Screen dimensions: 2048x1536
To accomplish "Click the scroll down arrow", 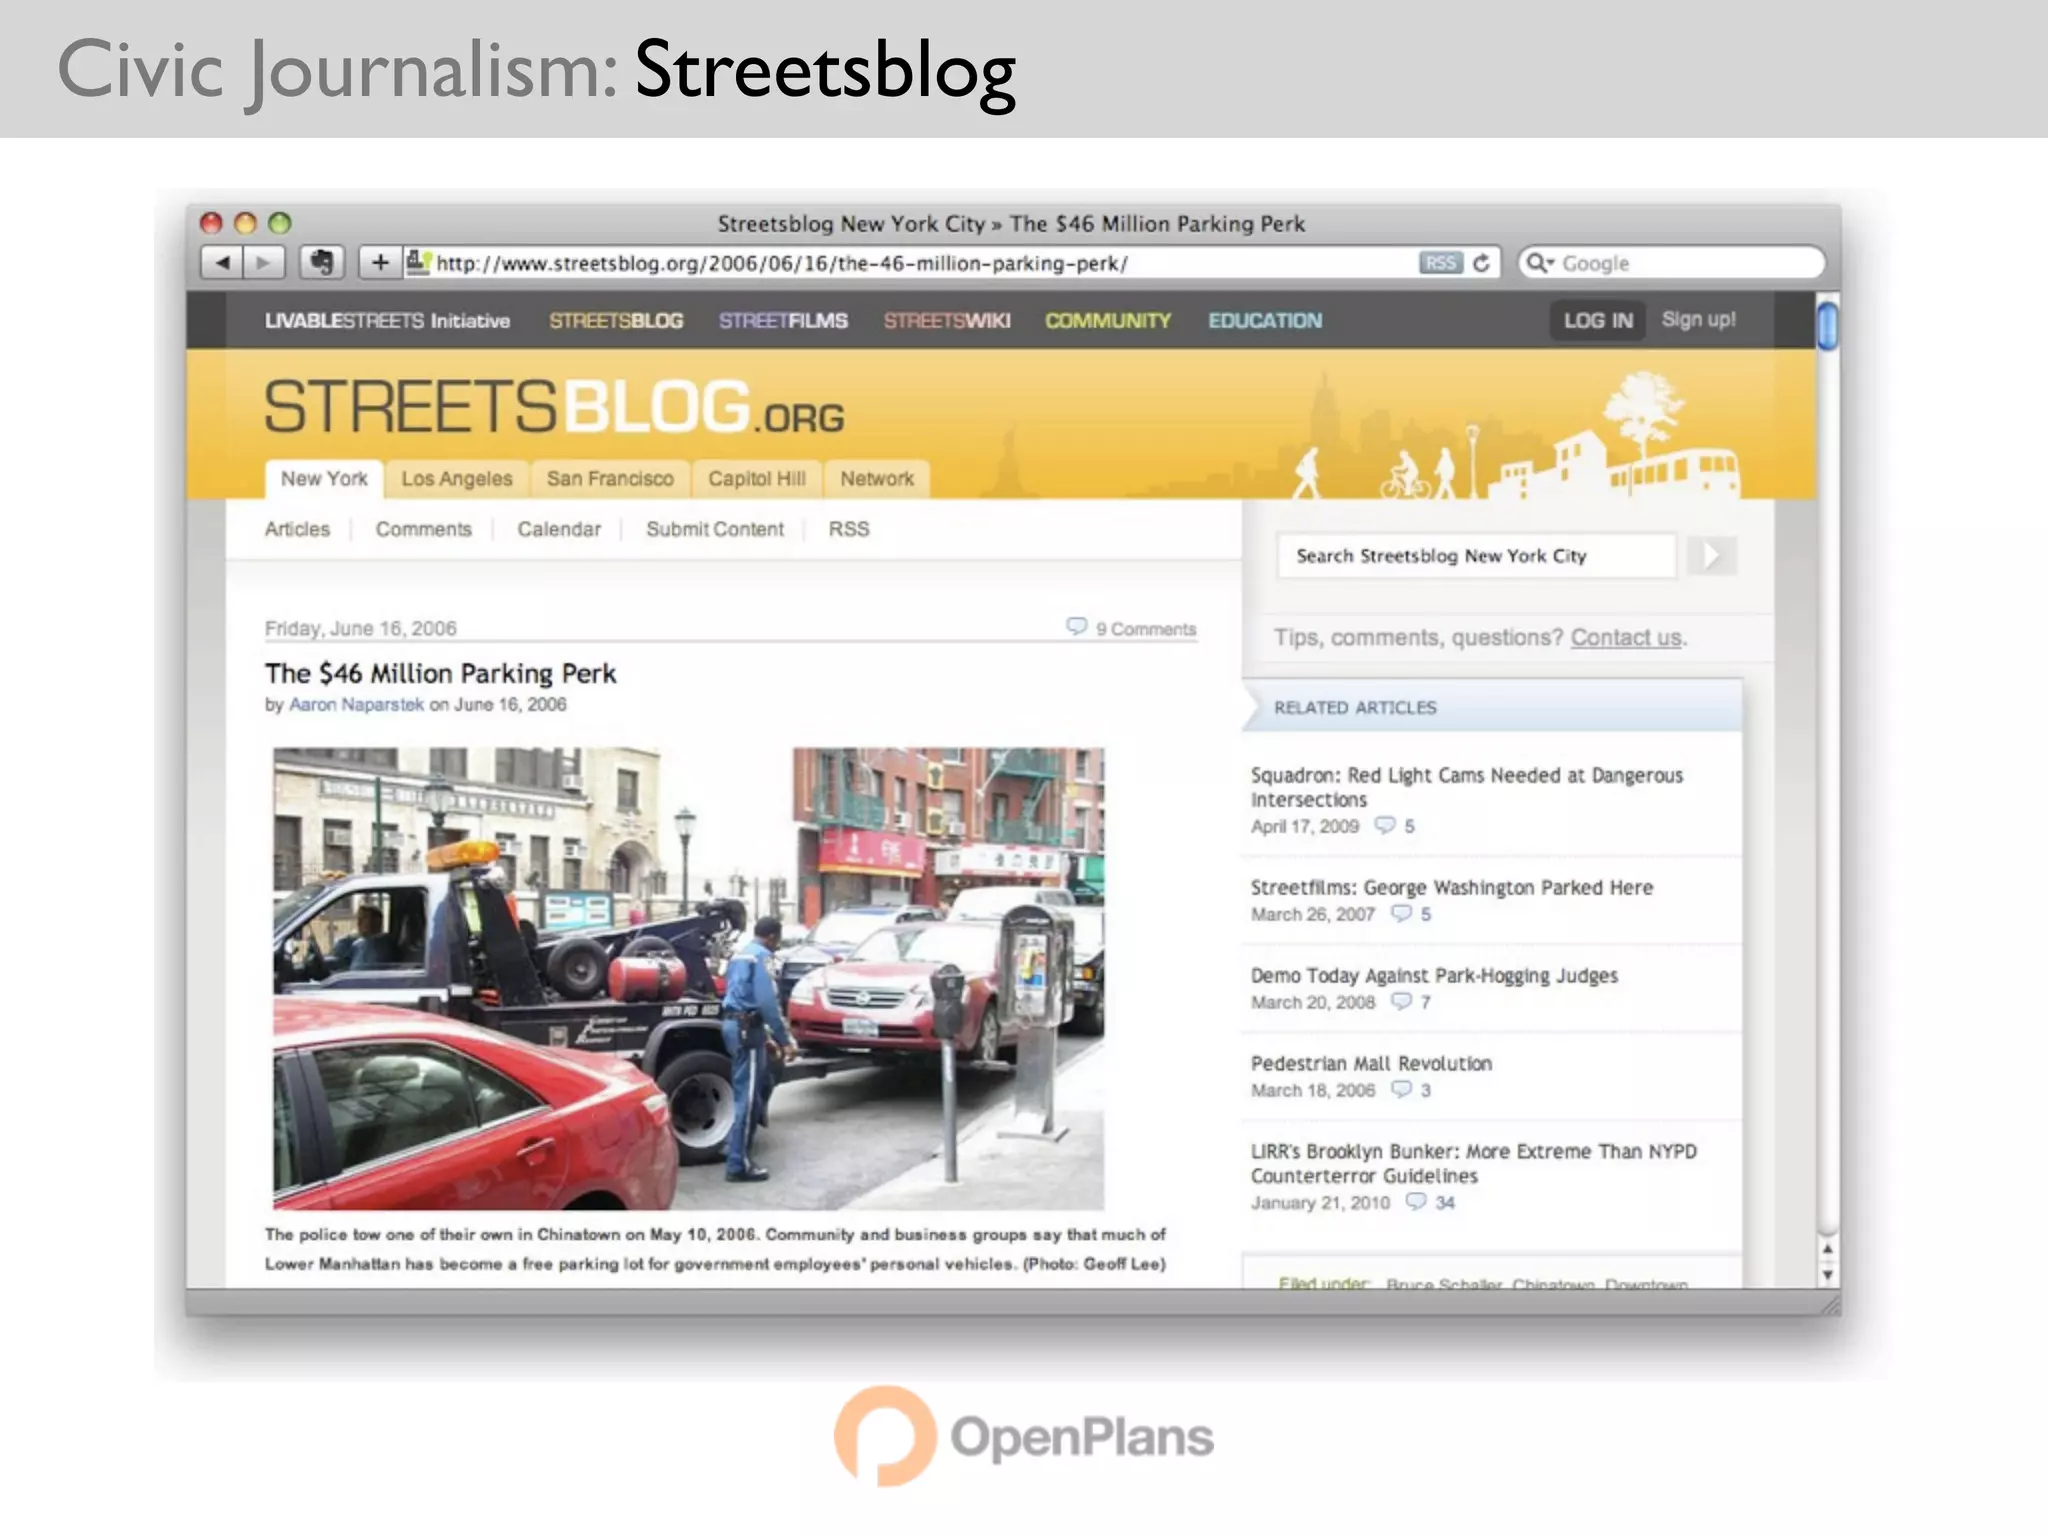I will (x=1827, y=1275).
